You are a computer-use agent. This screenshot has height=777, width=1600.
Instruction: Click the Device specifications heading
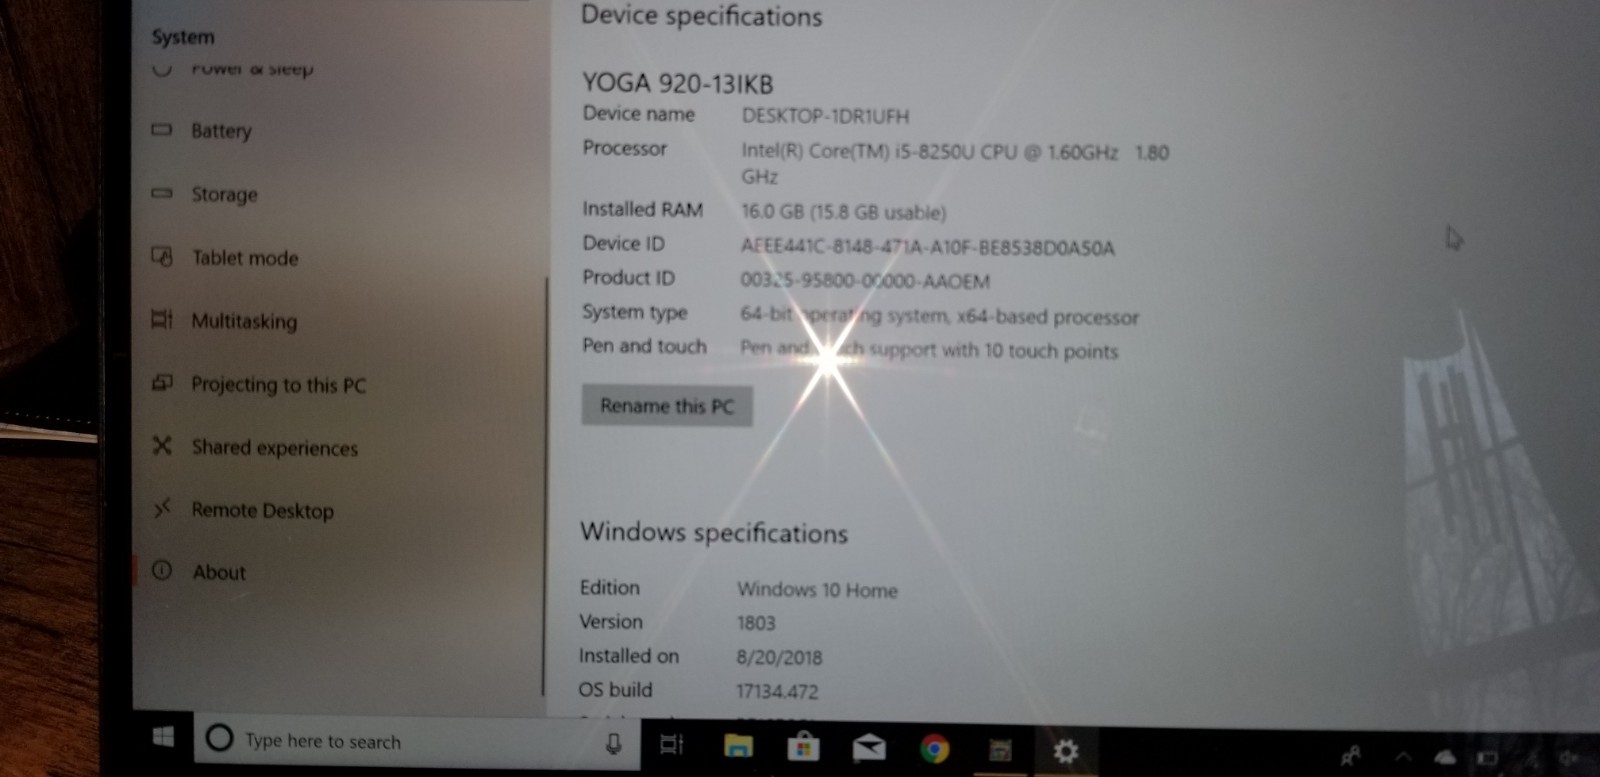pyautogui.click(x=702, y=16)
